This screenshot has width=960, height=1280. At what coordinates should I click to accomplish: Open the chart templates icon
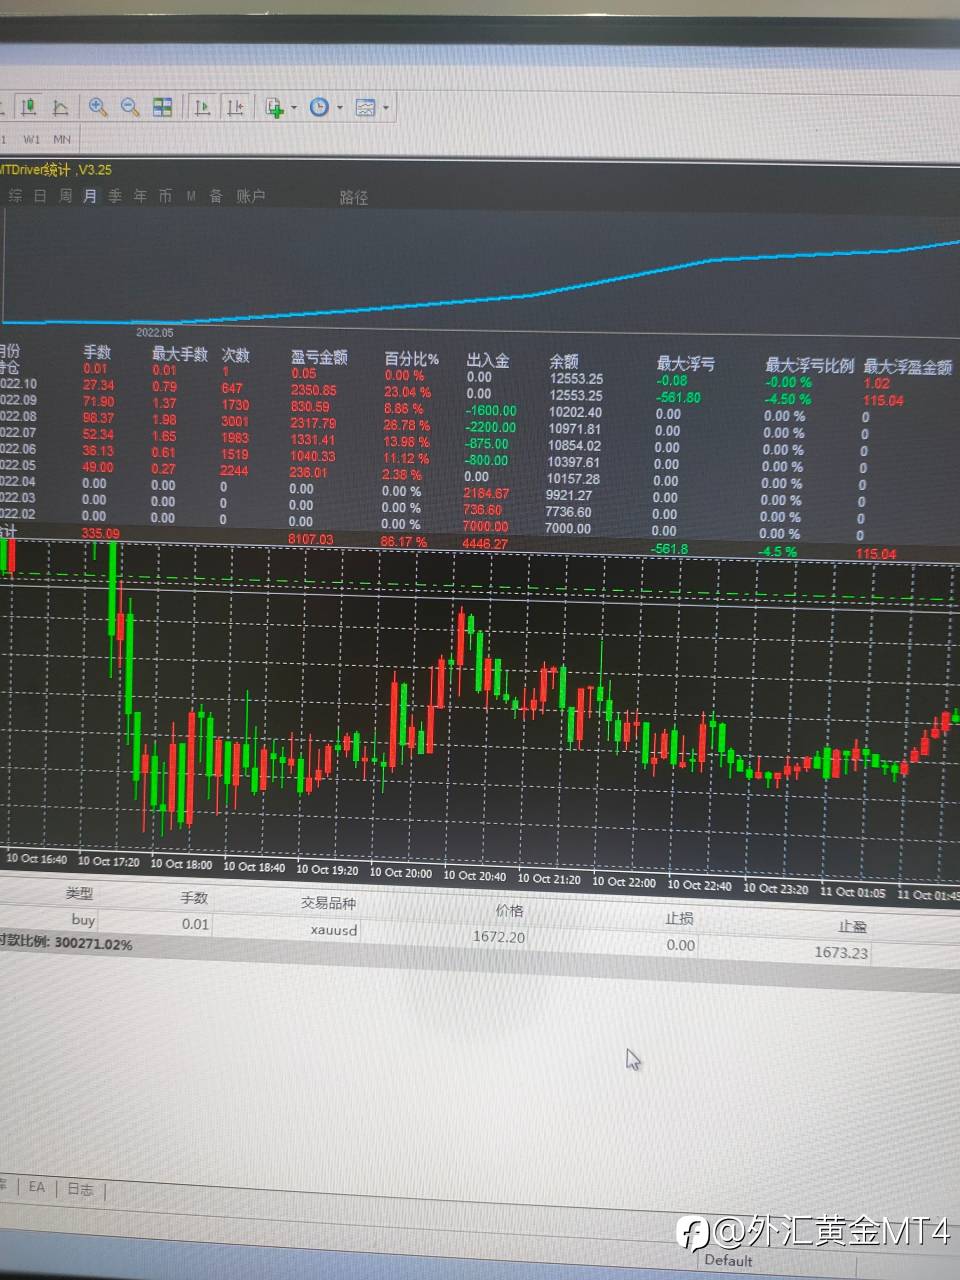[365, 107]
